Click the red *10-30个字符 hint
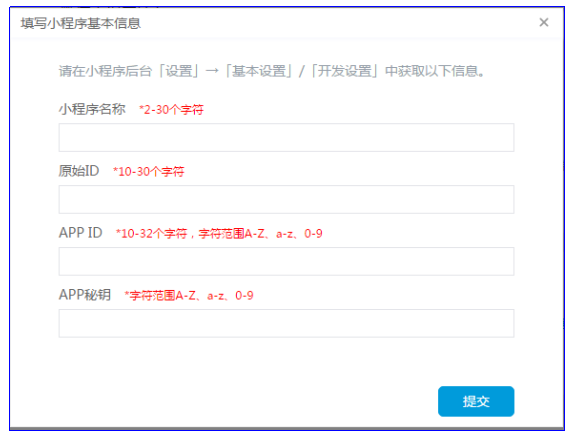 point(149,172)
